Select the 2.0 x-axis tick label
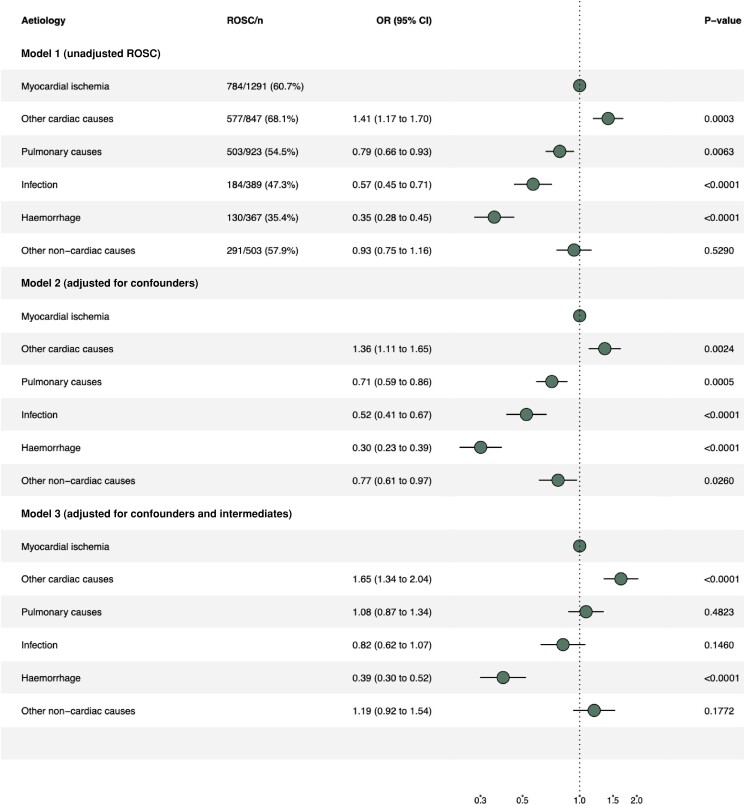This screenshot has width=745, height=806. click(636, 800)
